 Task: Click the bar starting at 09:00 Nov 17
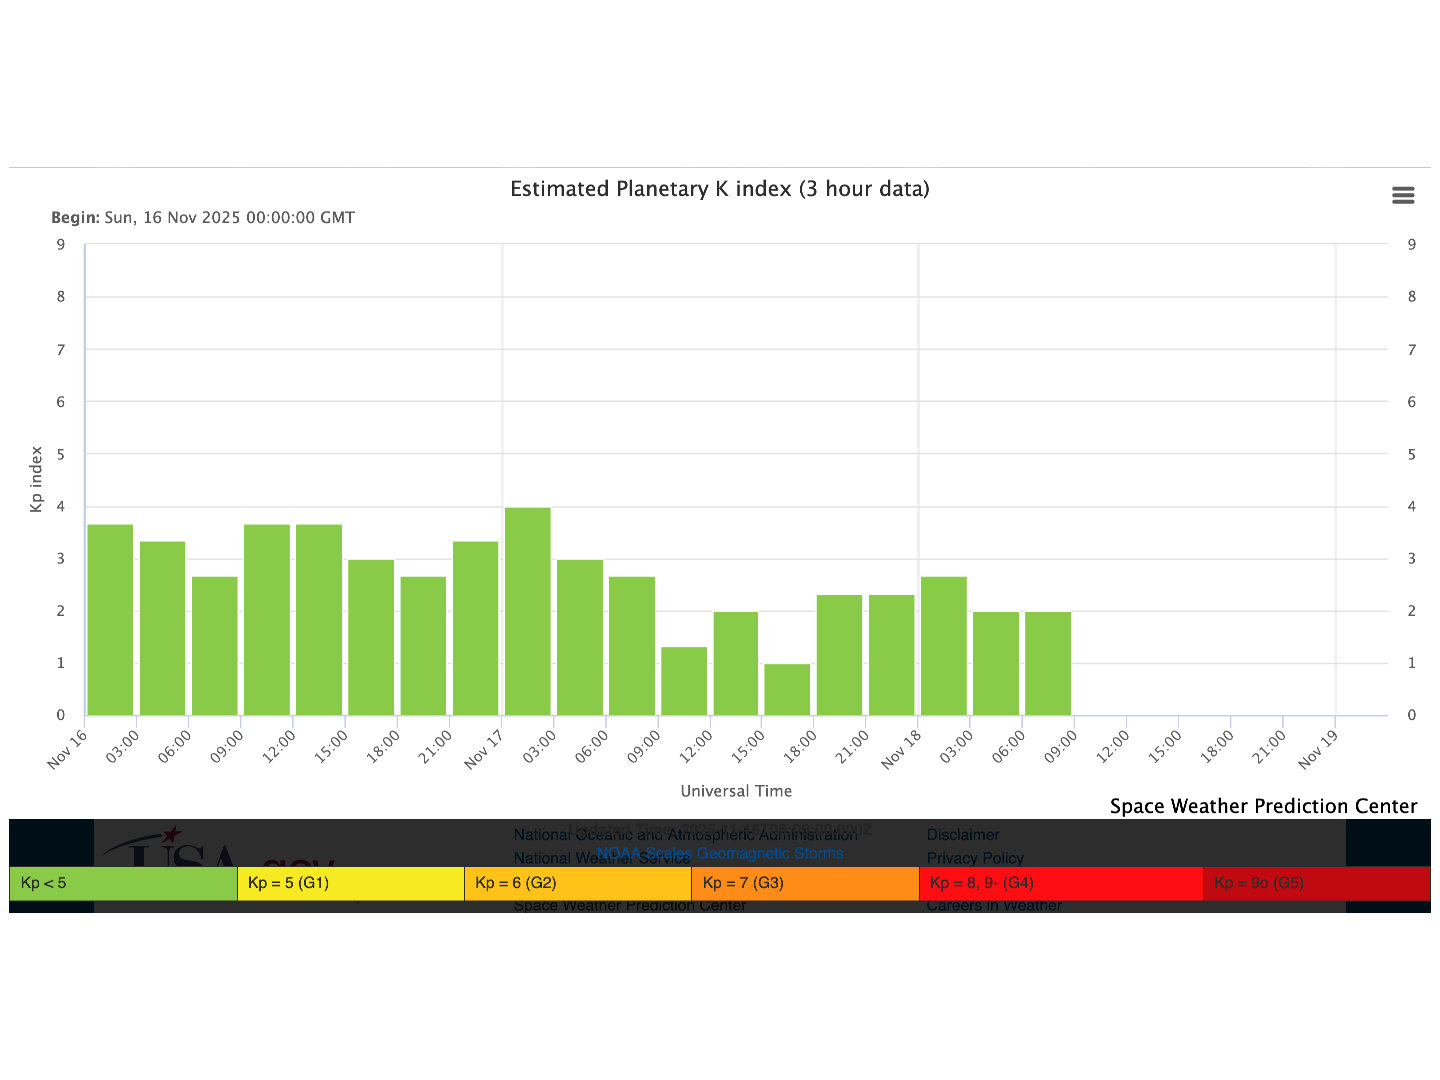click(684, 681)
